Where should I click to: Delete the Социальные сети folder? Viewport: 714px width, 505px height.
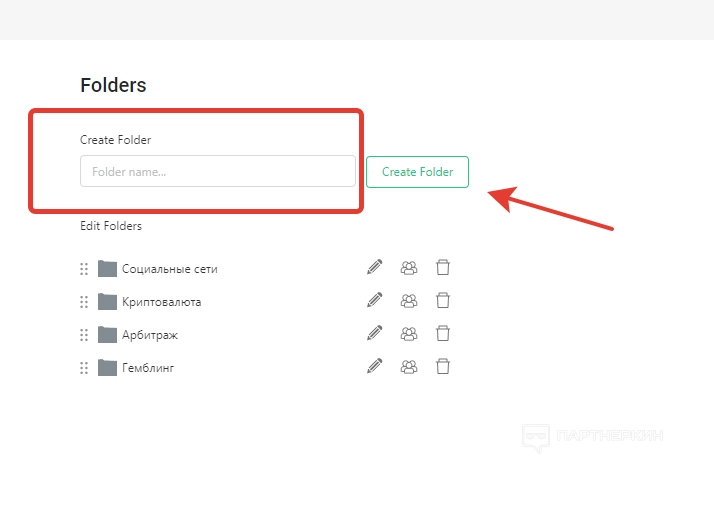[x=443, y=267]
